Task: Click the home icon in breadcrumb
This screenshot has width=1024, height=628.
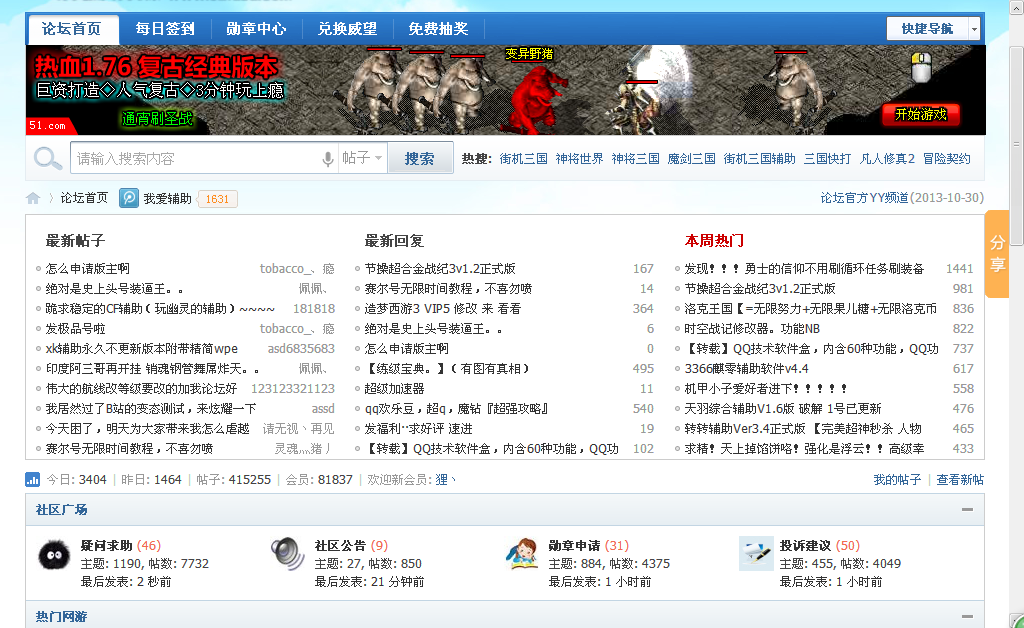Action: 33,198
